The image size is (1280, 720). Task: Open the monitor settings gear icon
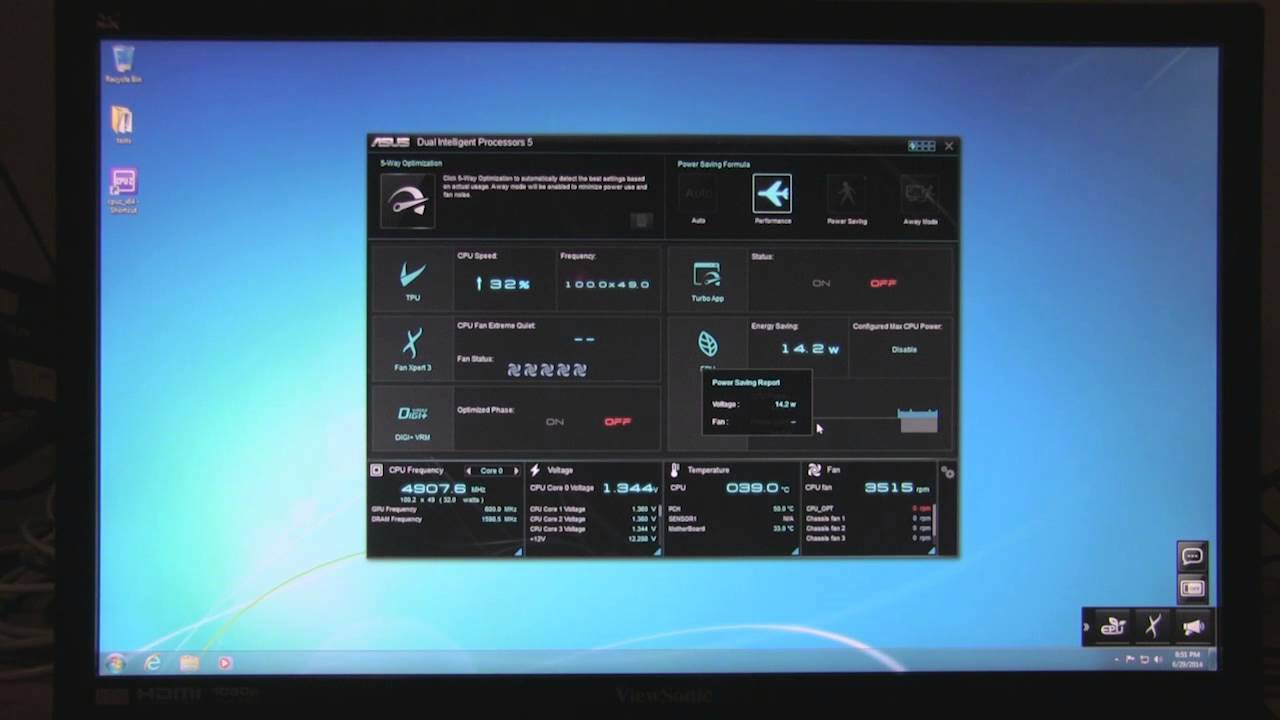[948, 473]
